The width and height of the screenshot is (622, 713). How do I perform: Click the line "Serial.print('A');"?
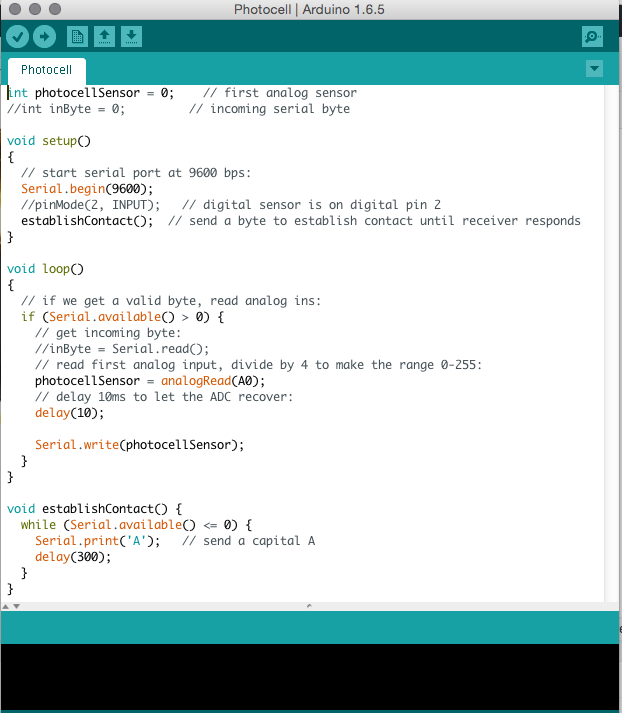click(x=97, y=541)
